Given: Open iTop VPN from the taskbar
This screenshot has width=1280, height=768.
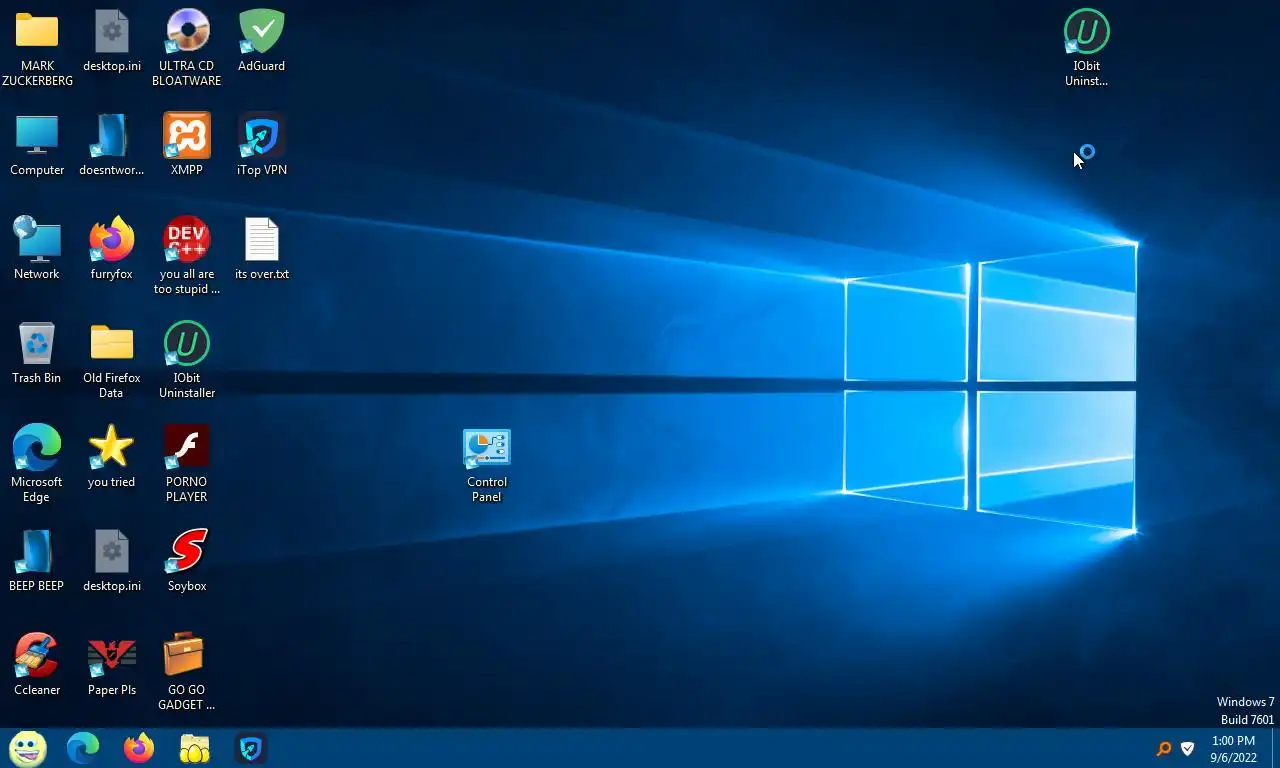Looking at the screenshot, I should pos(251,748).
